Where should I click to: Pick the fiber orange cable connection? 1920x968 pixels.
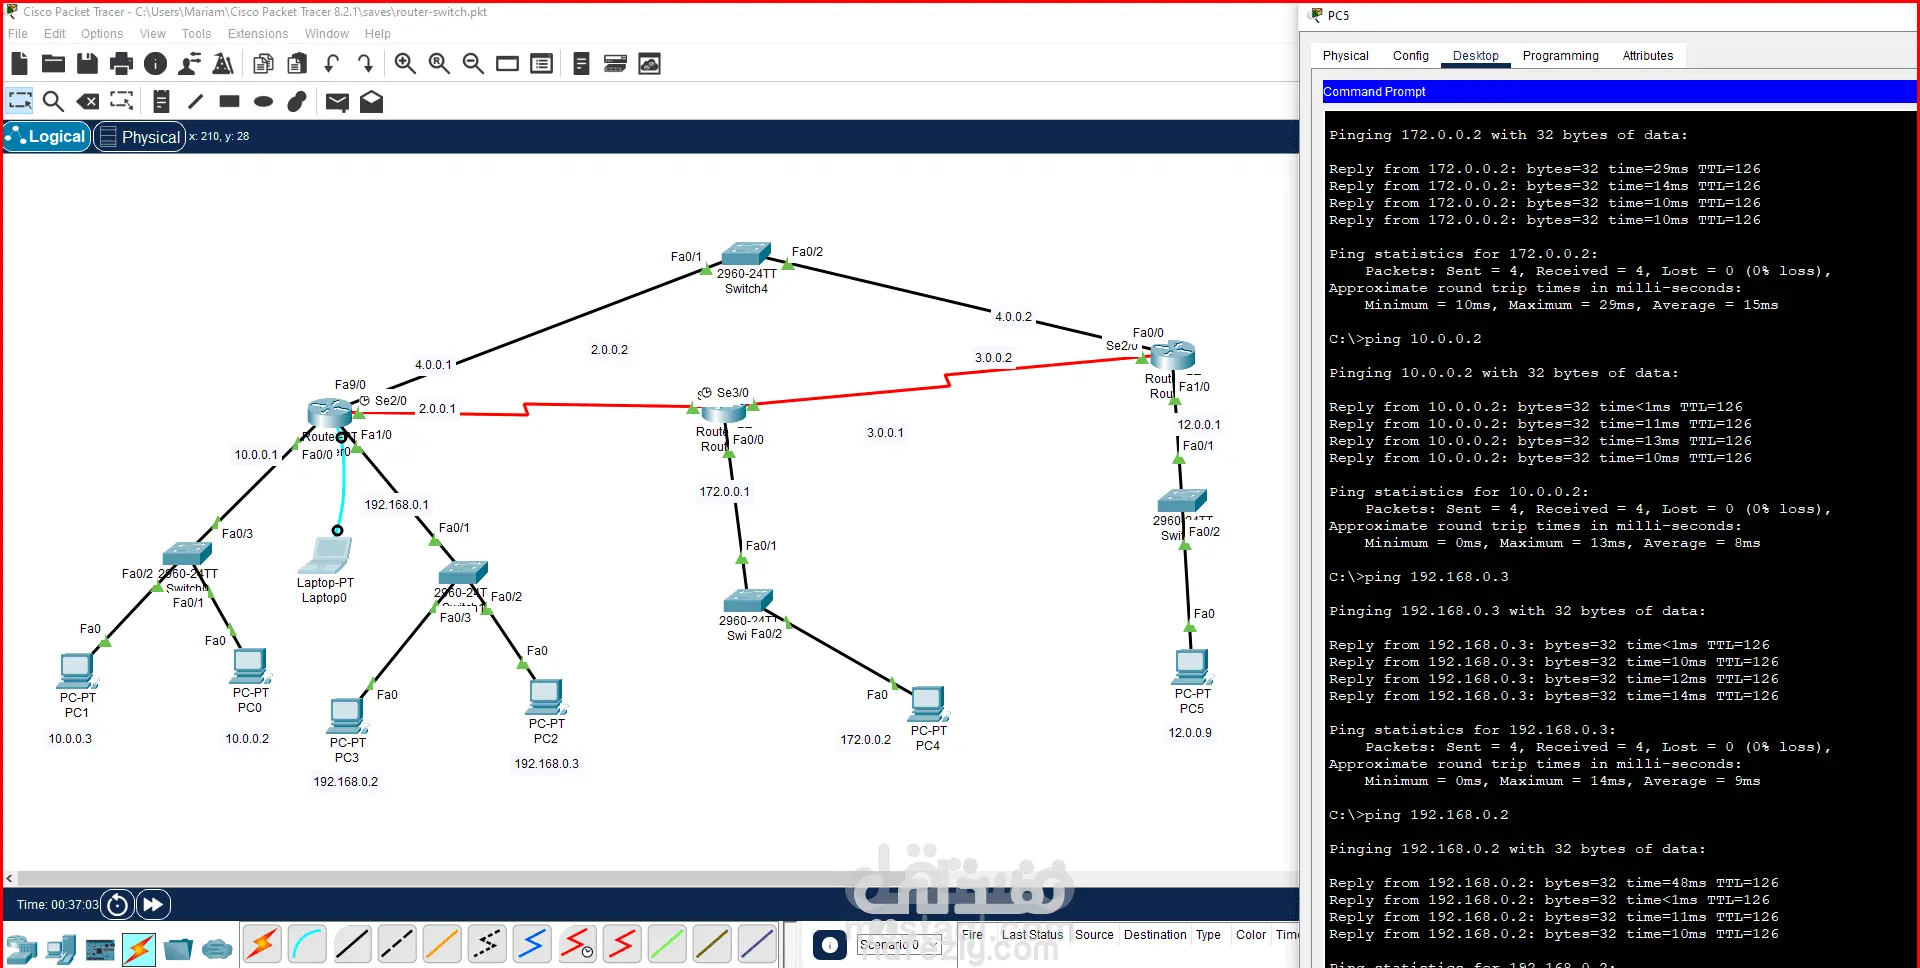pyautogui.click(x=442, y=944)
